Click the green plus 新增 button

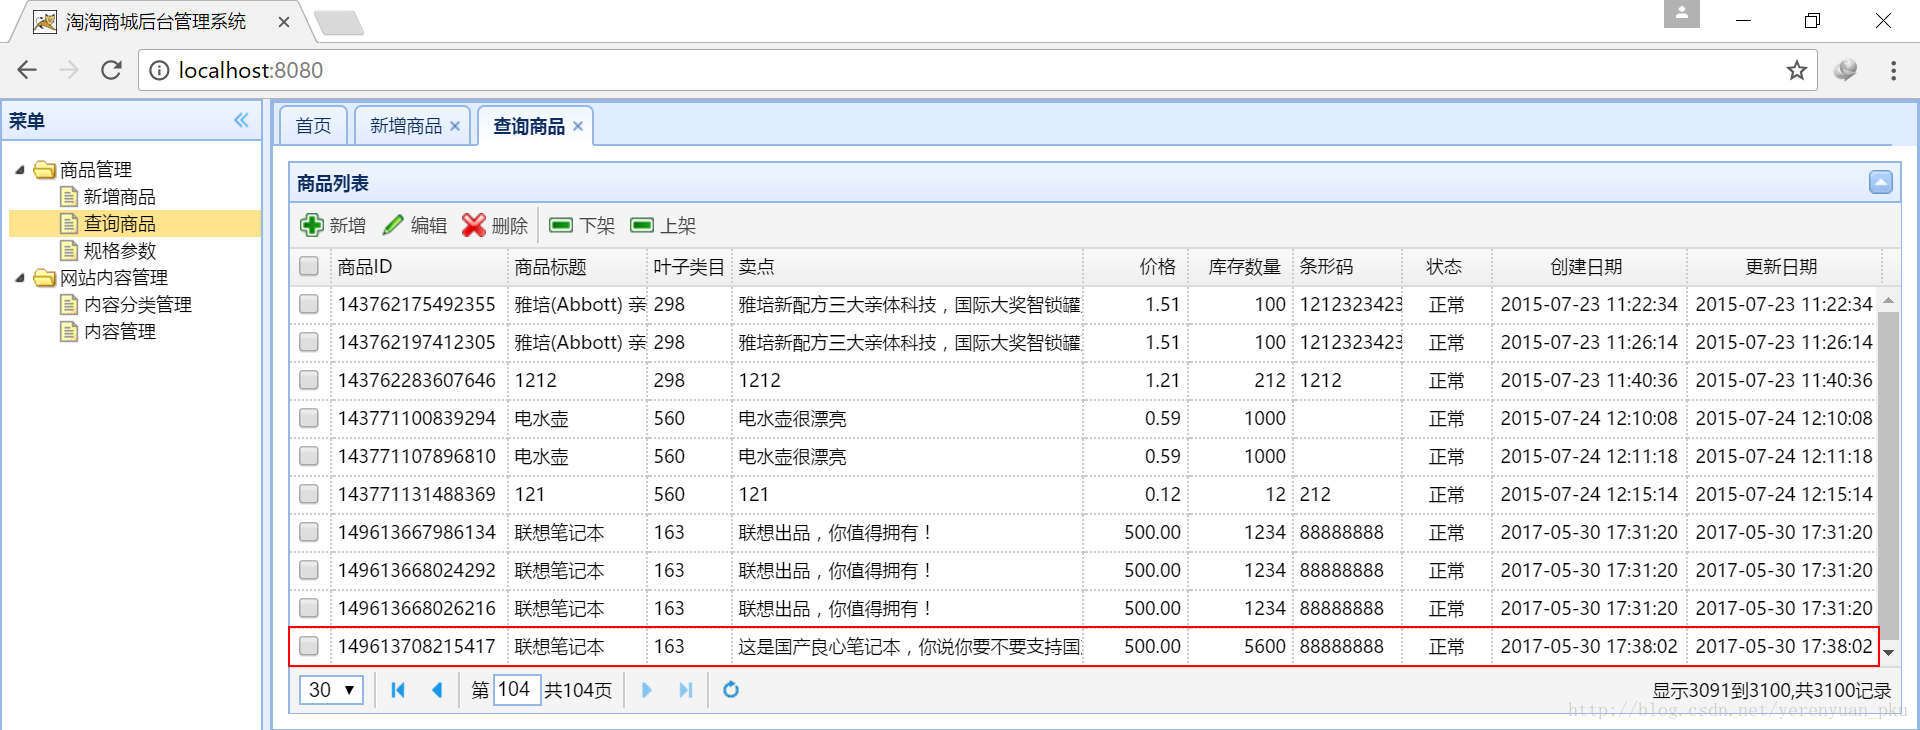[x=334, y=226]
